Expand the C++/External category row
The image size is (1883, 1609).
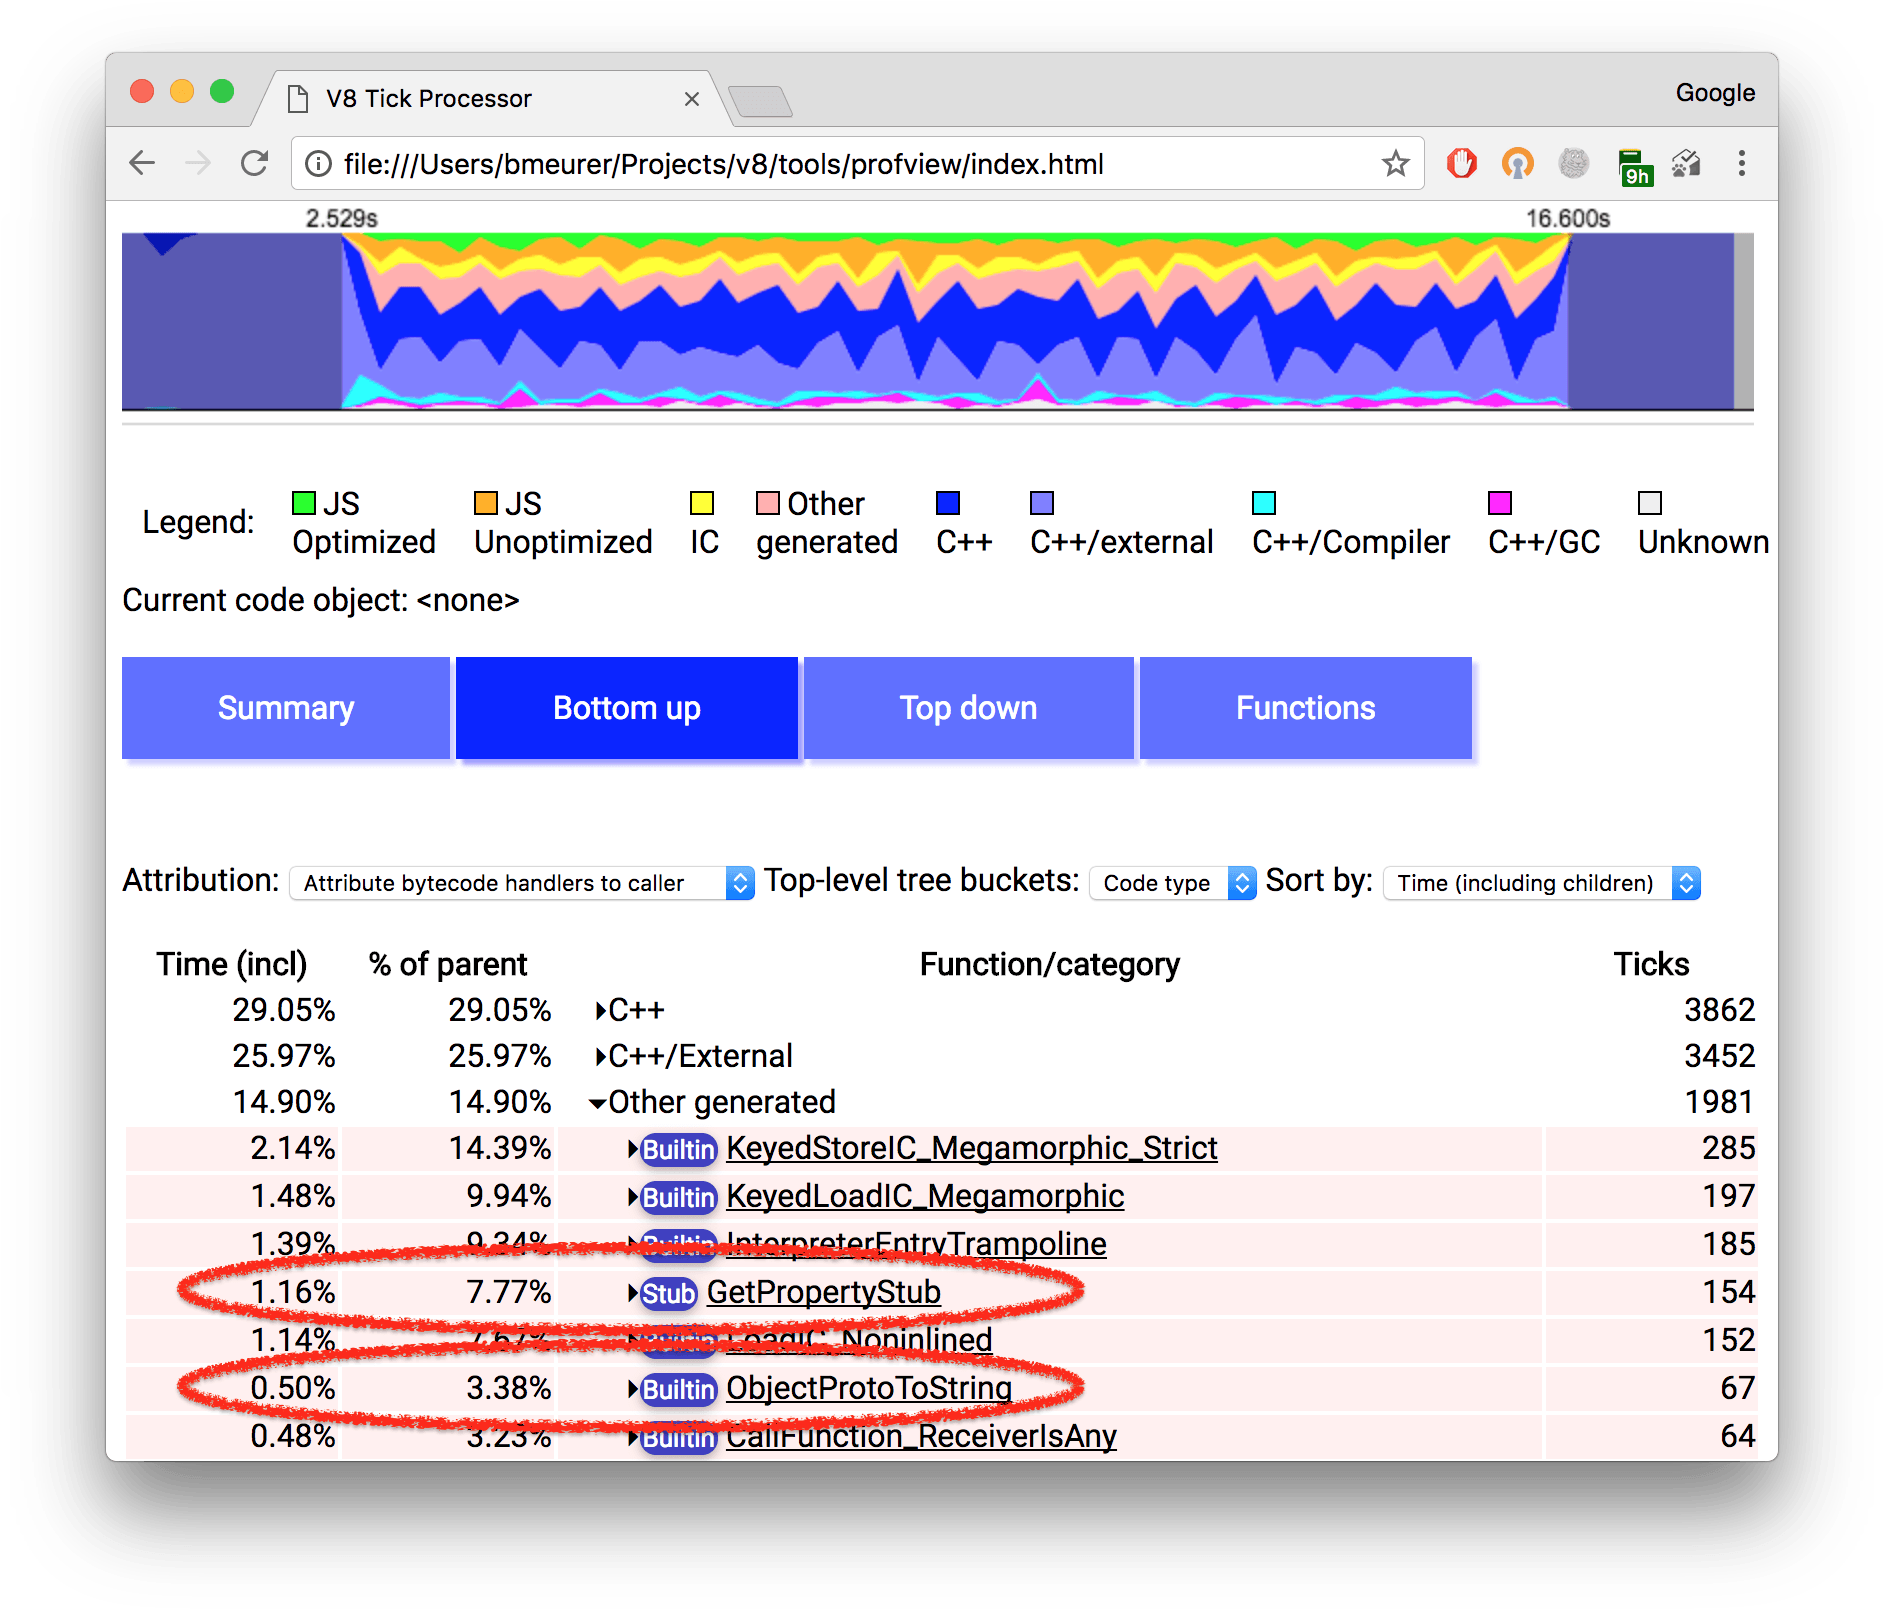click(600, 1057)
